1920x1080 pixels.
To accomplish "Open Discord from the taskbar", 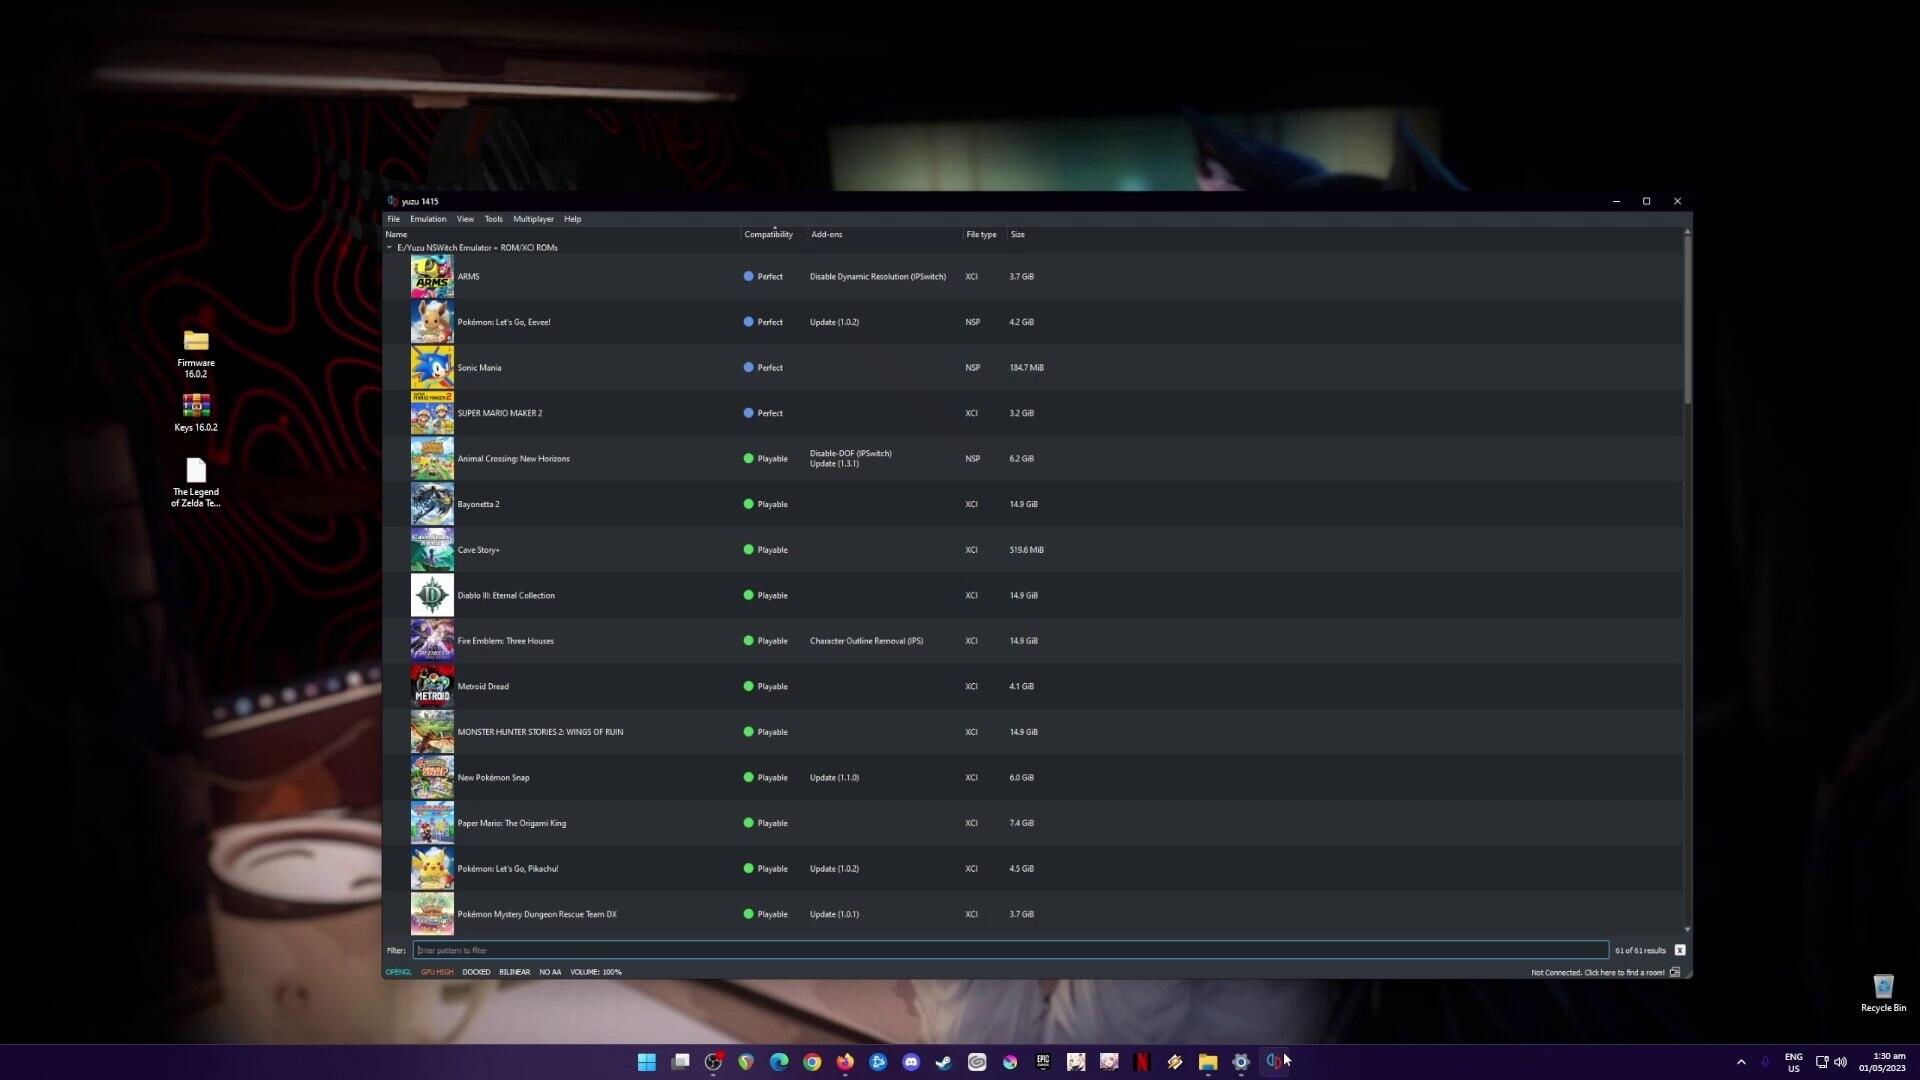I will pos(911,1062).
